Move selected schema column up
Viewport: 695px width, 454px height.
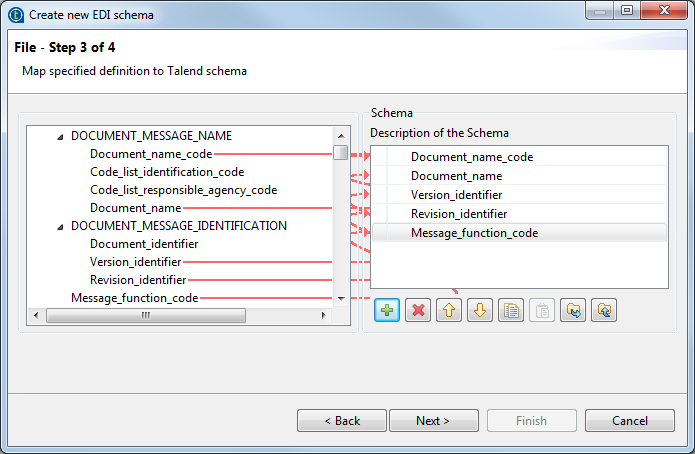[x=449, y=310]
